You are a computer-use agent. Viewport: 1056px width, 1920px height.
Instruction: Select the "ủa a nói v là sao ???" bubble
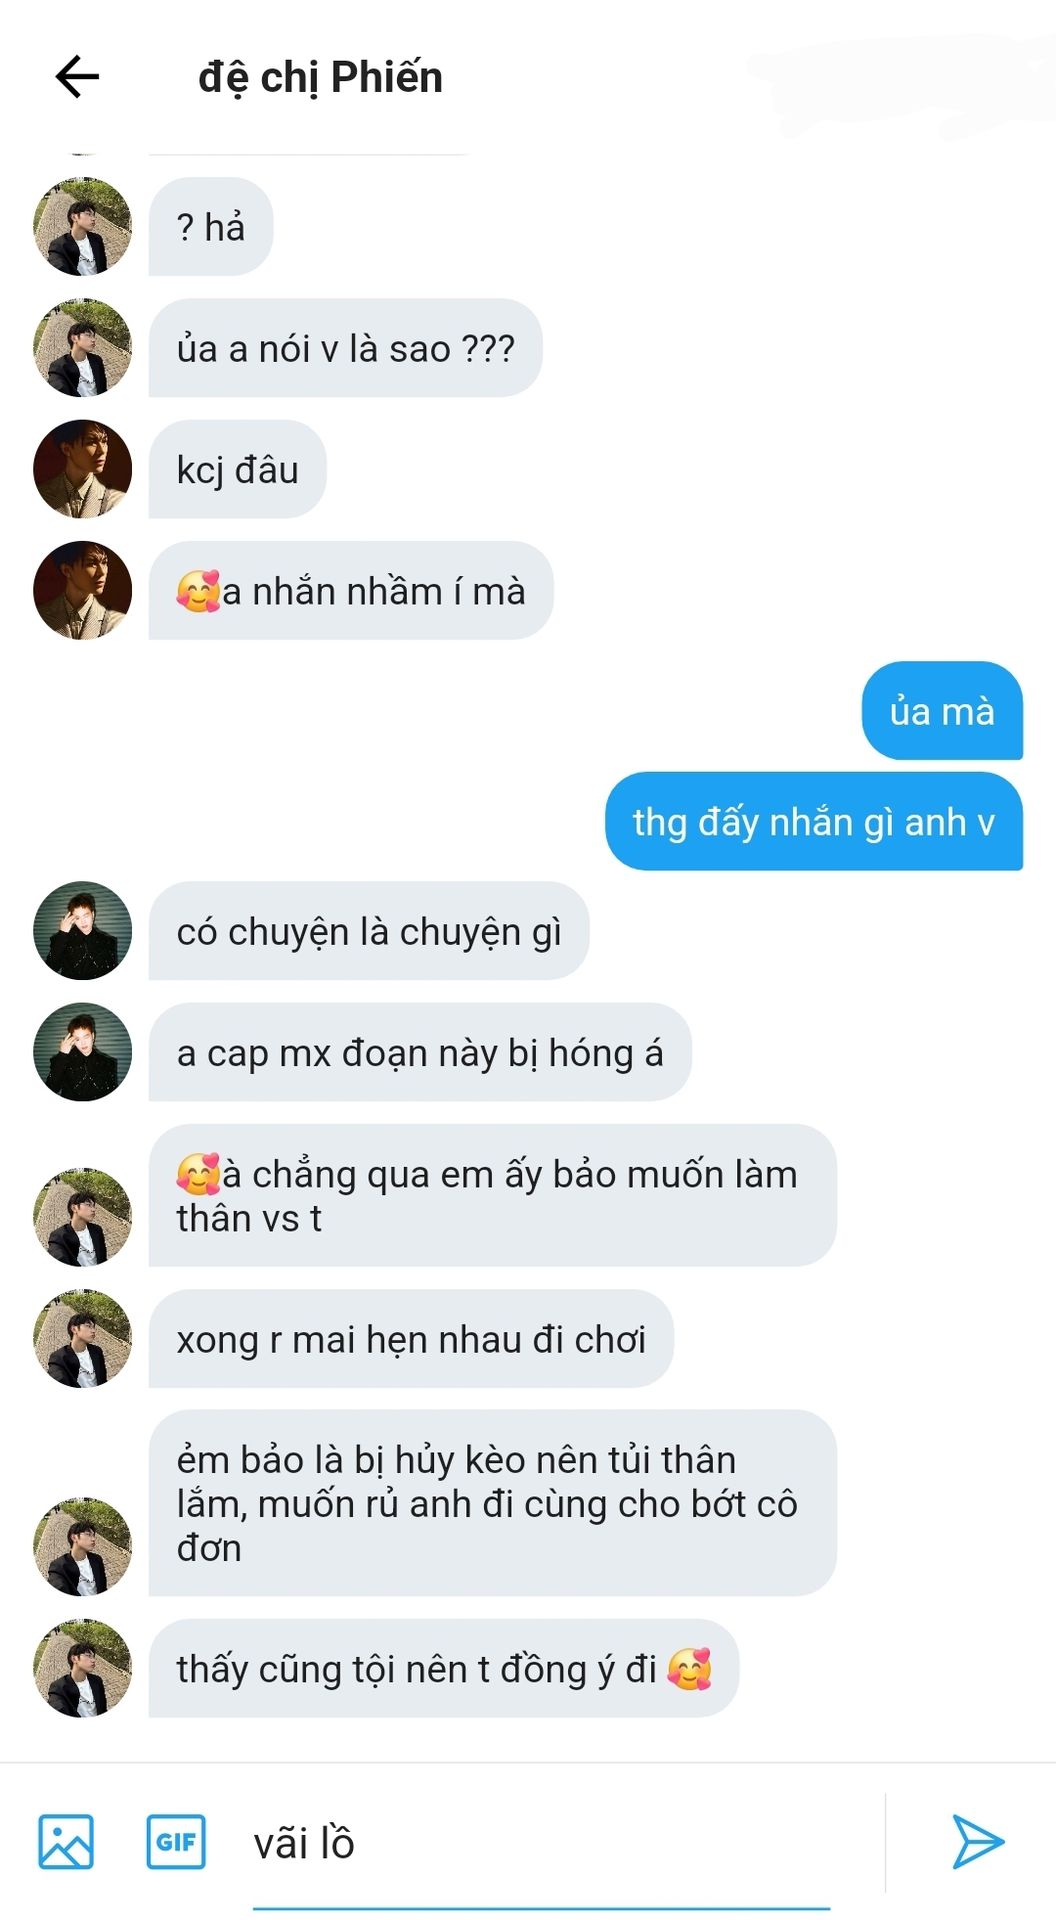(345, 348)
